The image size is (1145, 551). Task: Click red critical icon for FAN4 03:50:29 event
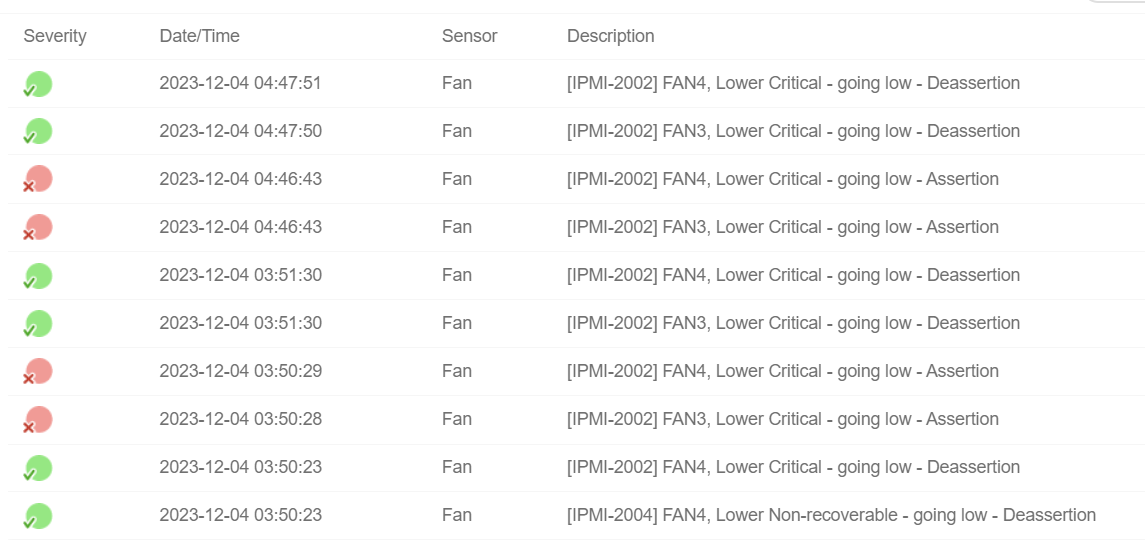pos(37,371)
